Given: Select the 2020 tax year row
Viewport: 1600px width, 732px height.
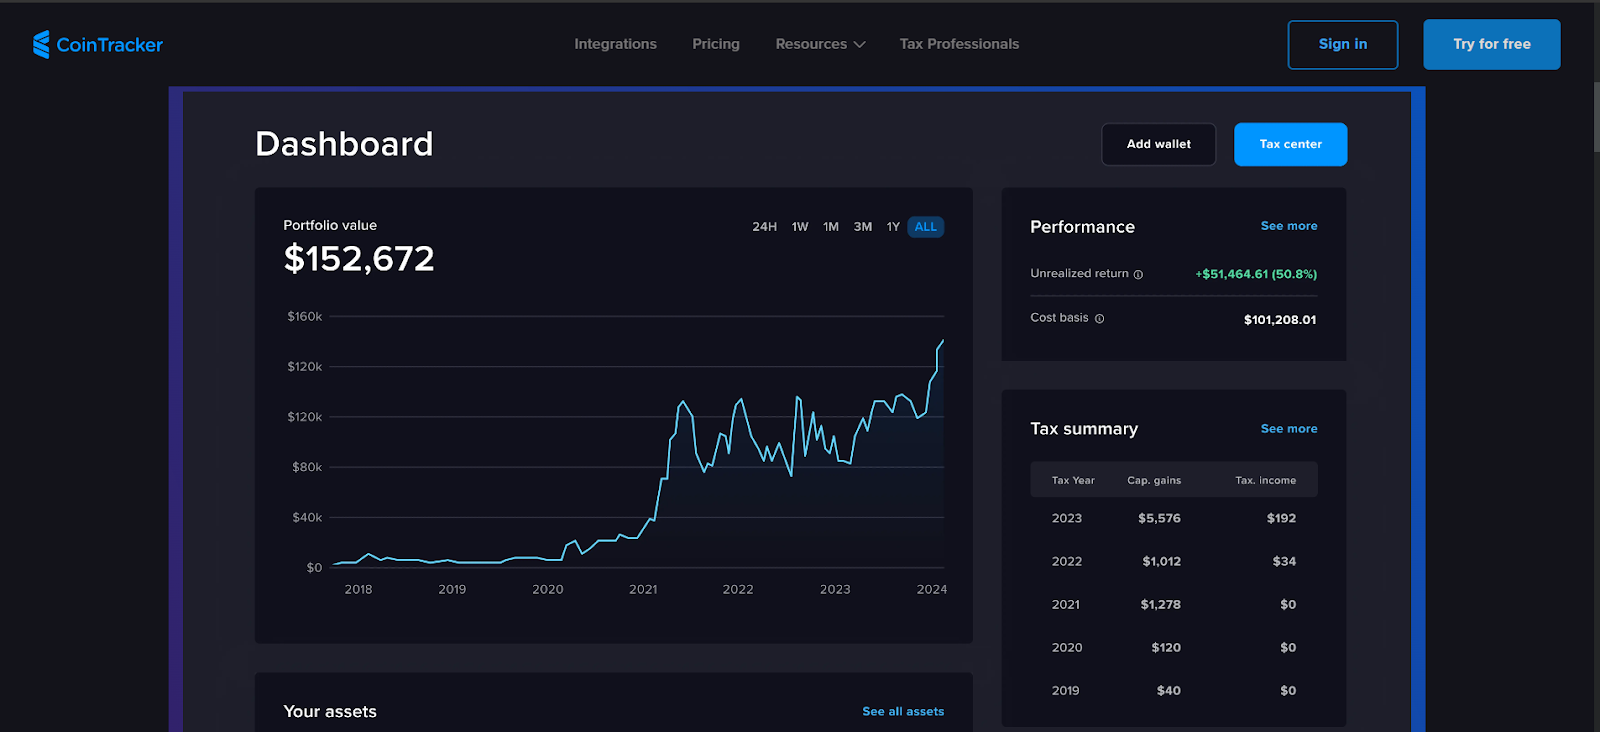Looking at the screenshot, I should click(x=1174, y=647).
